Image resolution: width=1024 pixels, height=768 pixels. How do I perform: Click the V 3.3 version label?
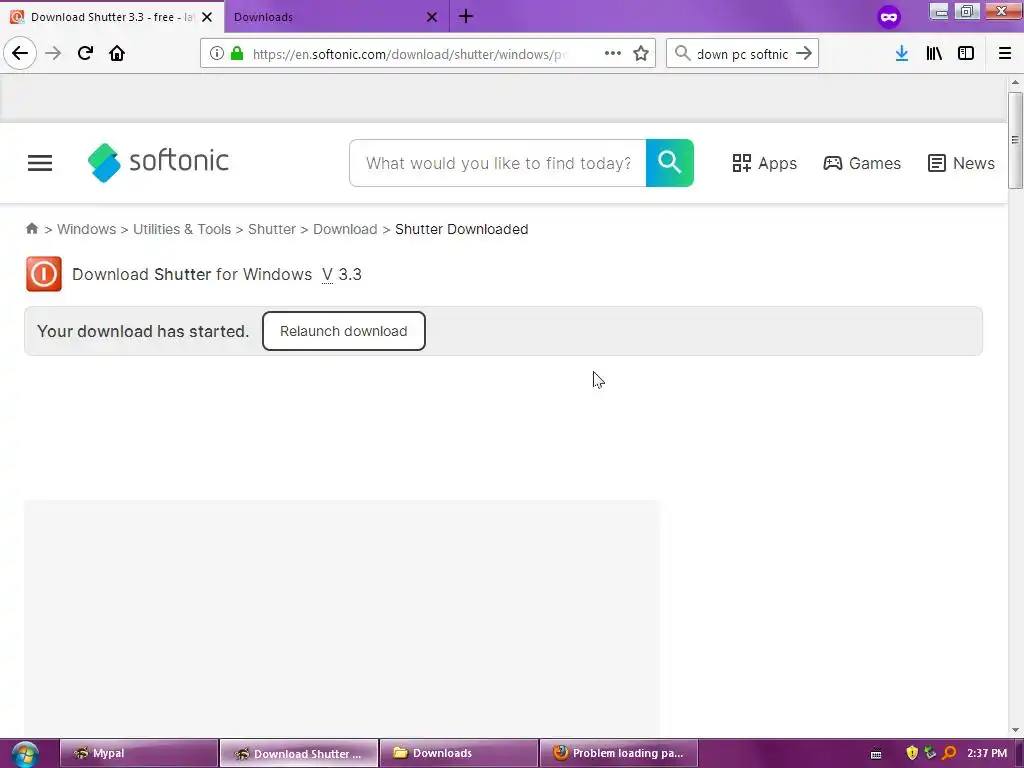tap(342, 274)
